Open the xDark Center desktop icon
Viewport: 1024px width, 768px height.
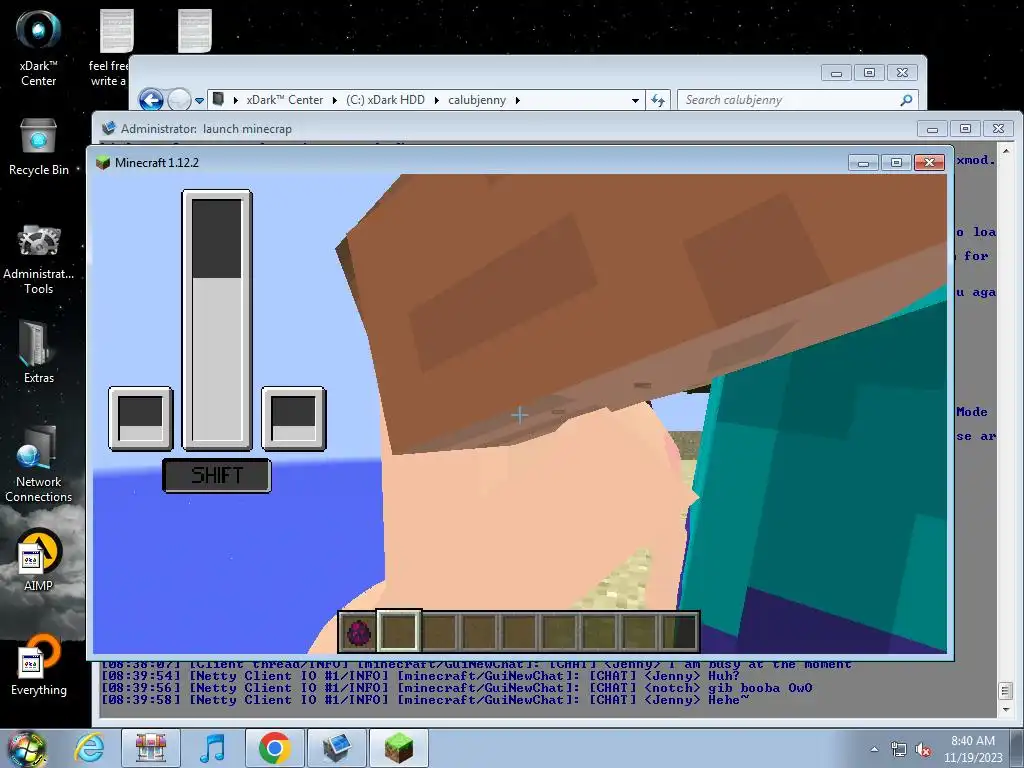pos(38,47)
